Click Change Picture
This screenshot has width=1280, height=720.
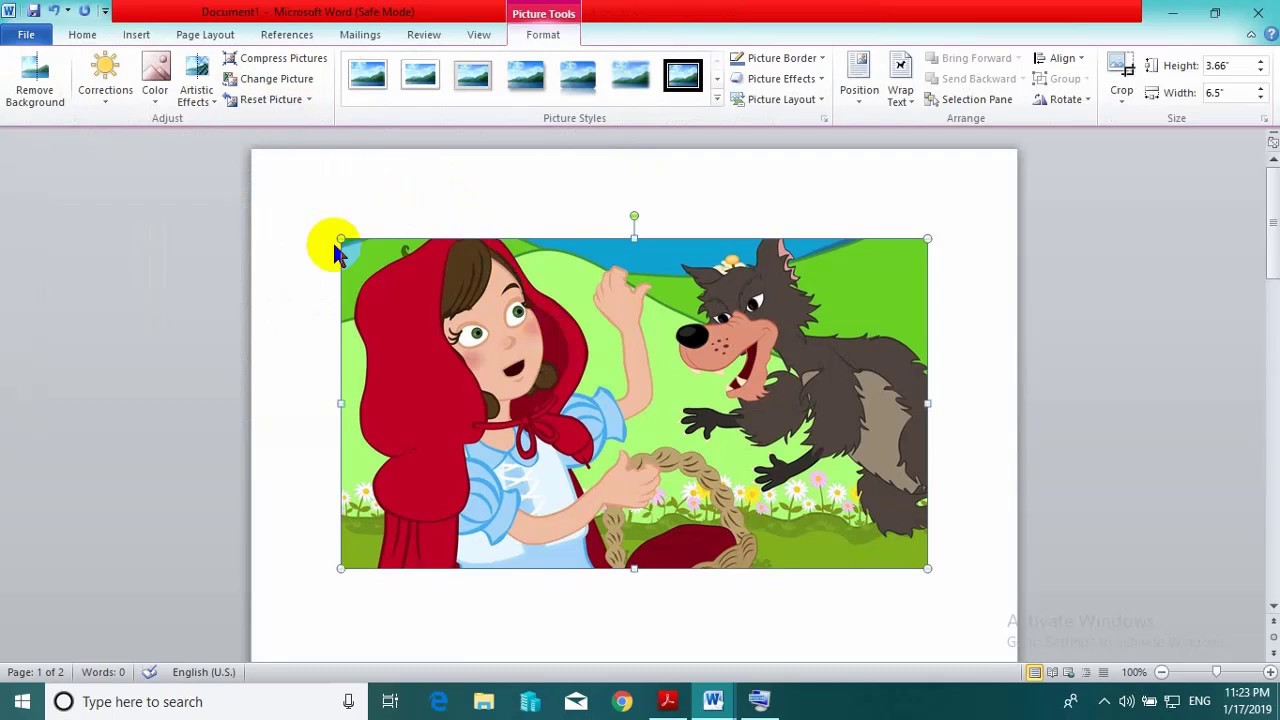point(268,79)
